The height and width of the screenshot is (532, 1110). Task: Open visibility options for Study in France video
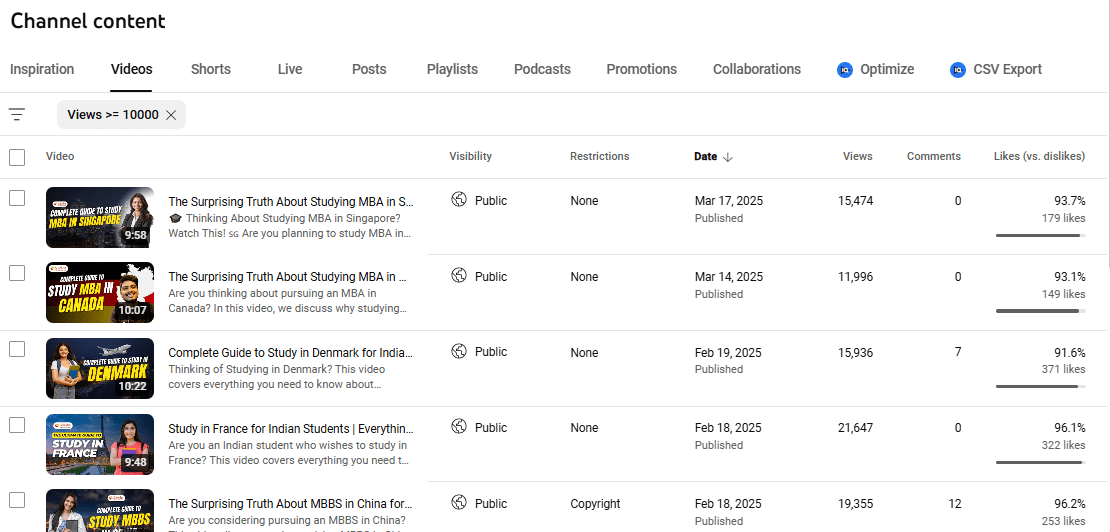click(491, 428)
